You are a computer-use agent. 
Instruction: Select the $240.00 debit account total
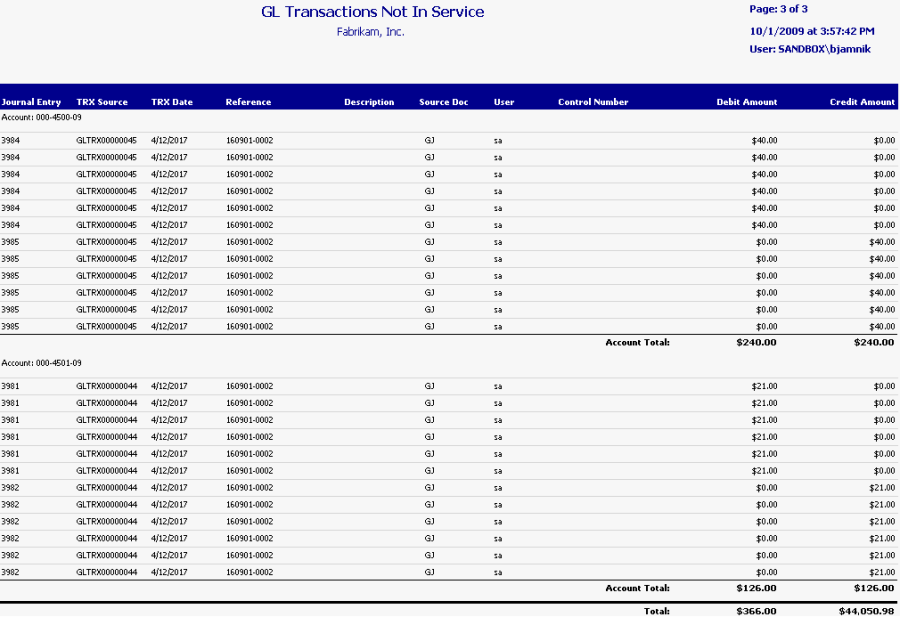756,342
